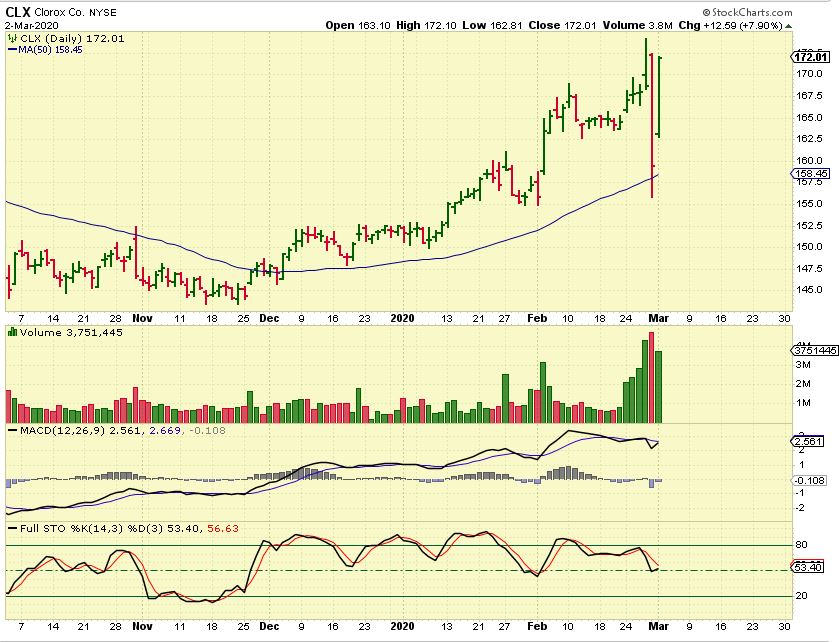839x642 pixels.
Task: Click the boxed 158.45 moving average tag
Action: point(810,173)
